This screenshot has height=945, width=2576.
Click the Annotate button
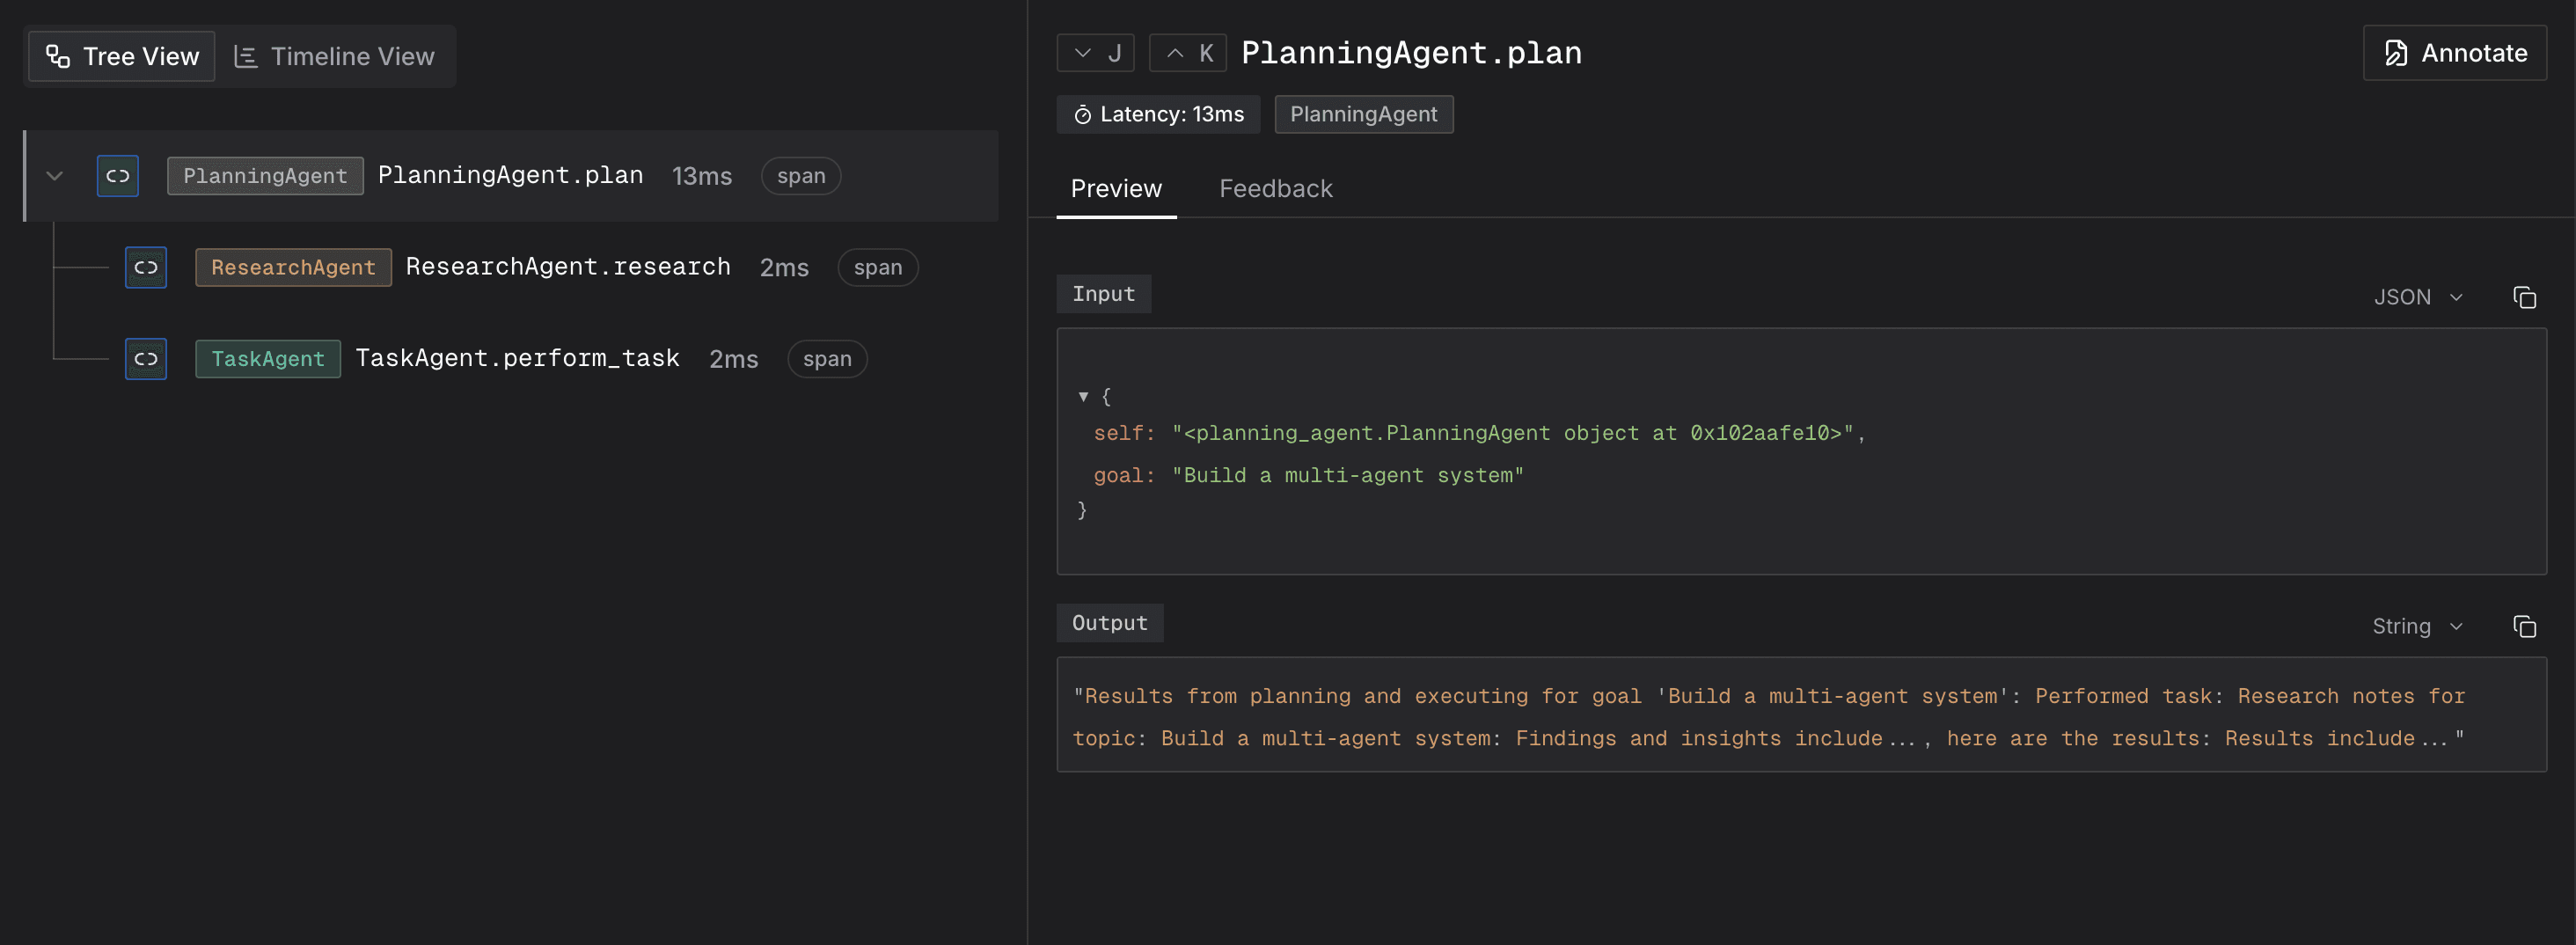pos(2454,53)
